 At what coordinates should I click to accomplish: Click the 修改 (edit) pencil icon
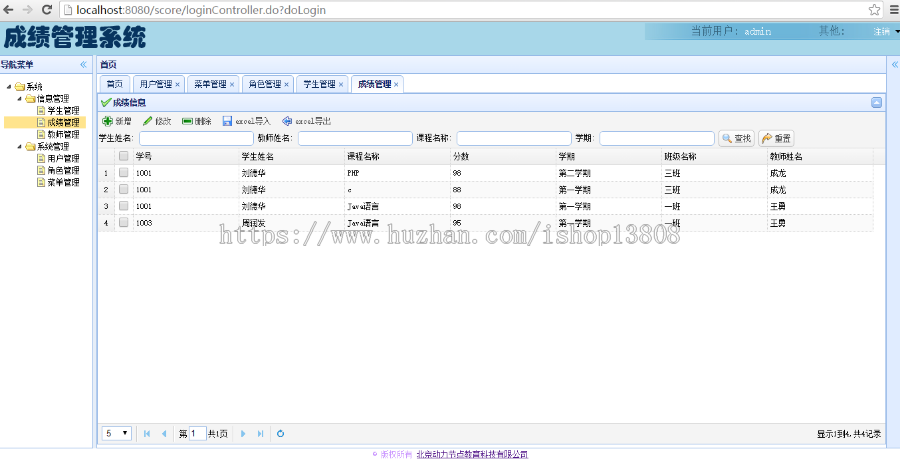pyautogui.click(x=147, y=121)
